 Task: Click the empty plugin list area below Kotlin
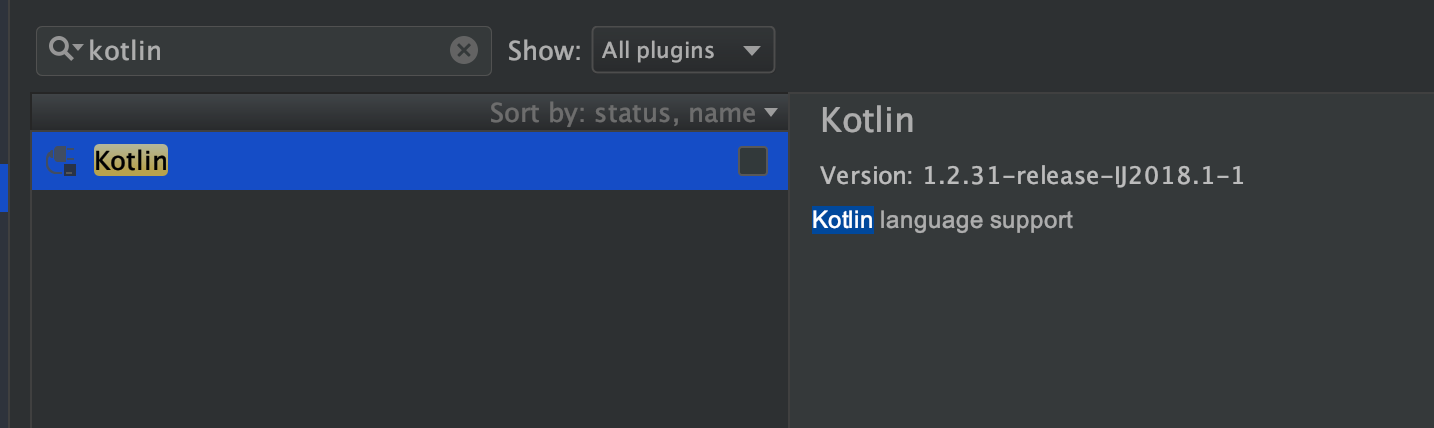tap(400, 310)
